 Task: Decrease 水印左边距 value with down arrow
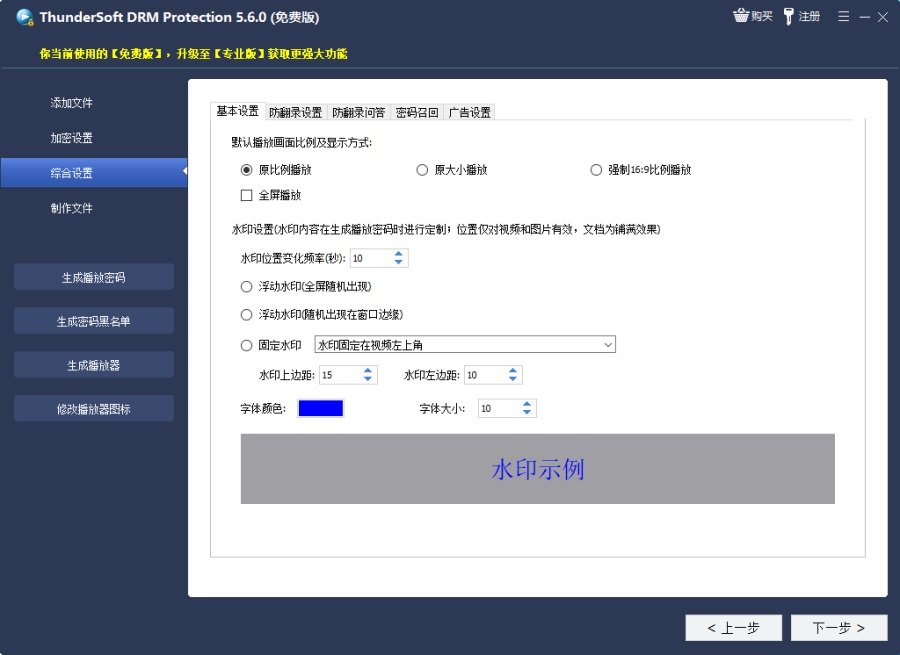[x=513, y=379]
